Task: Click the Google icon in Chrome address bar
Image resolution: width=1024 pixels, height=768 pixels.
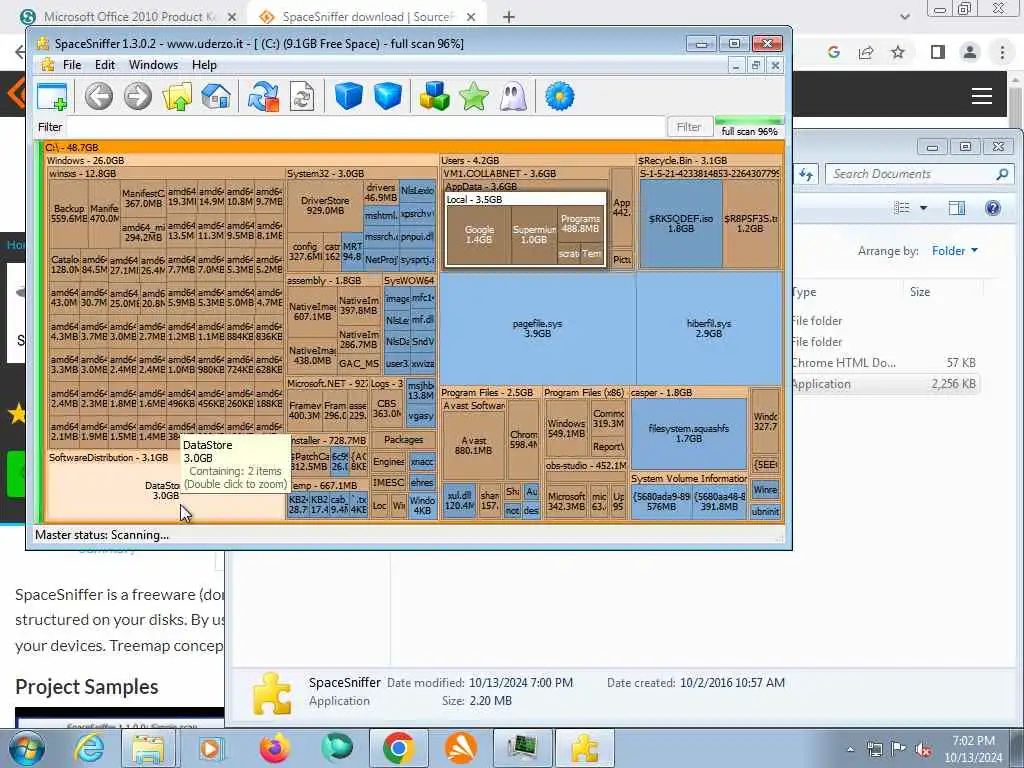Action: (833, 52)
